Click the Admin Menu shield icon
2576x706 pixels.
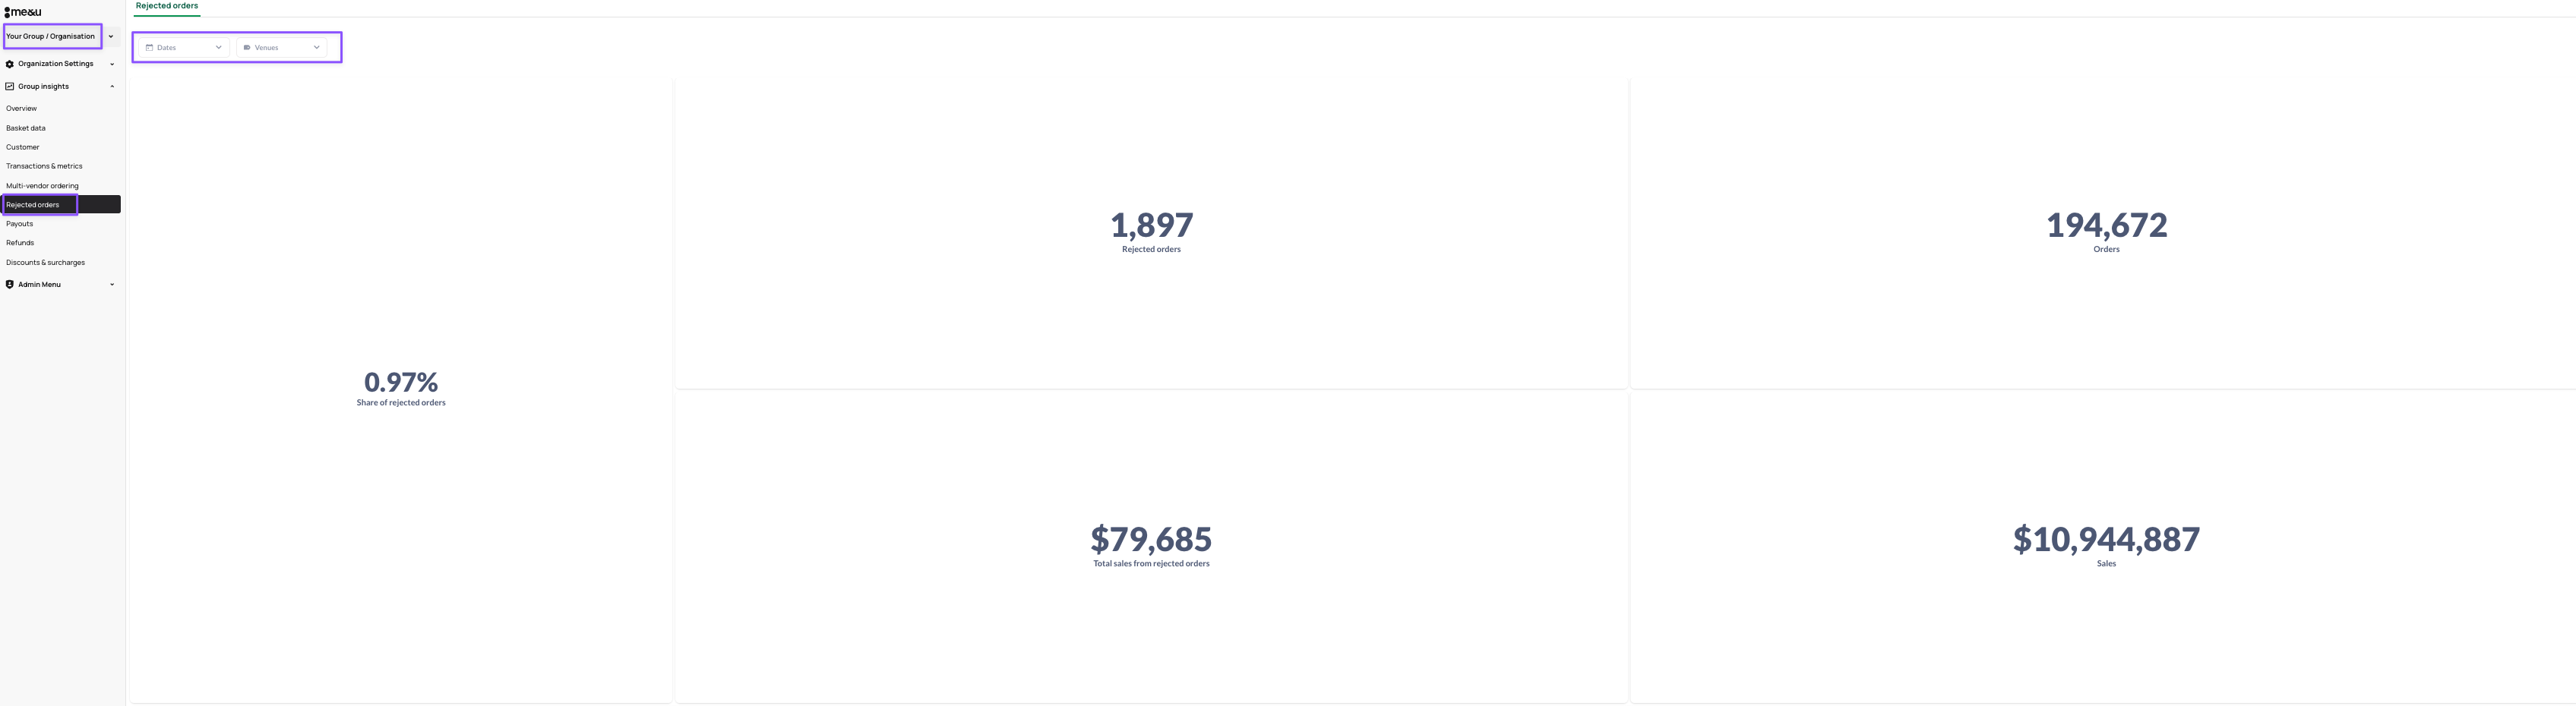(x=10, y=285)
